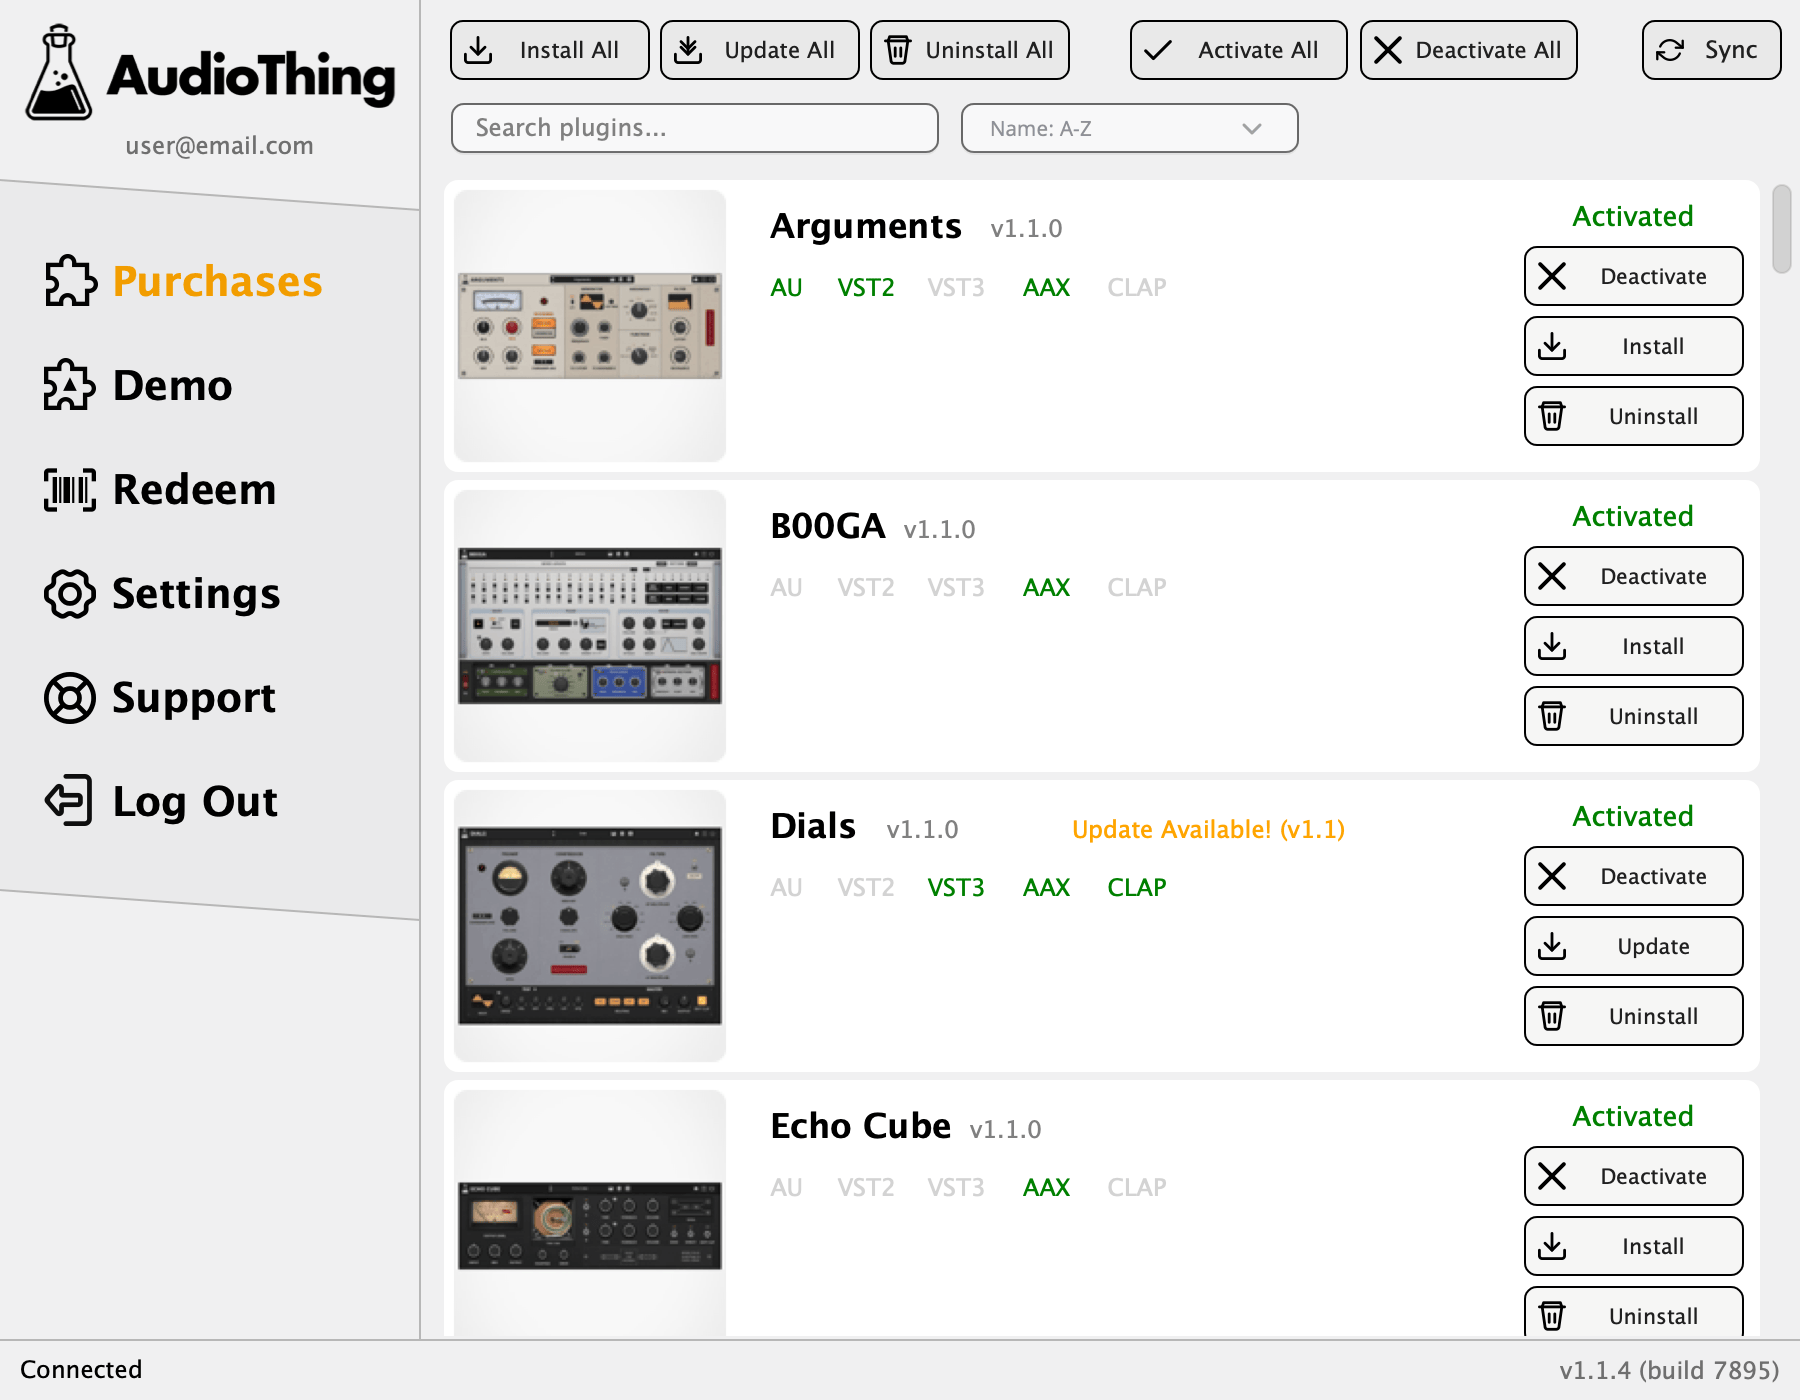Click the Uninstall All button
Viewport: 1800px width, 1400px height.
970,50
